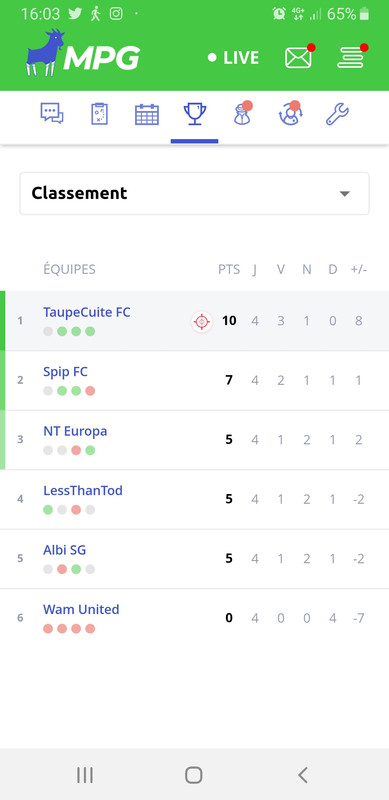Screen dimensions: 389x800
Task: Open the envelope mailbox icon
Action: point(299,57)
